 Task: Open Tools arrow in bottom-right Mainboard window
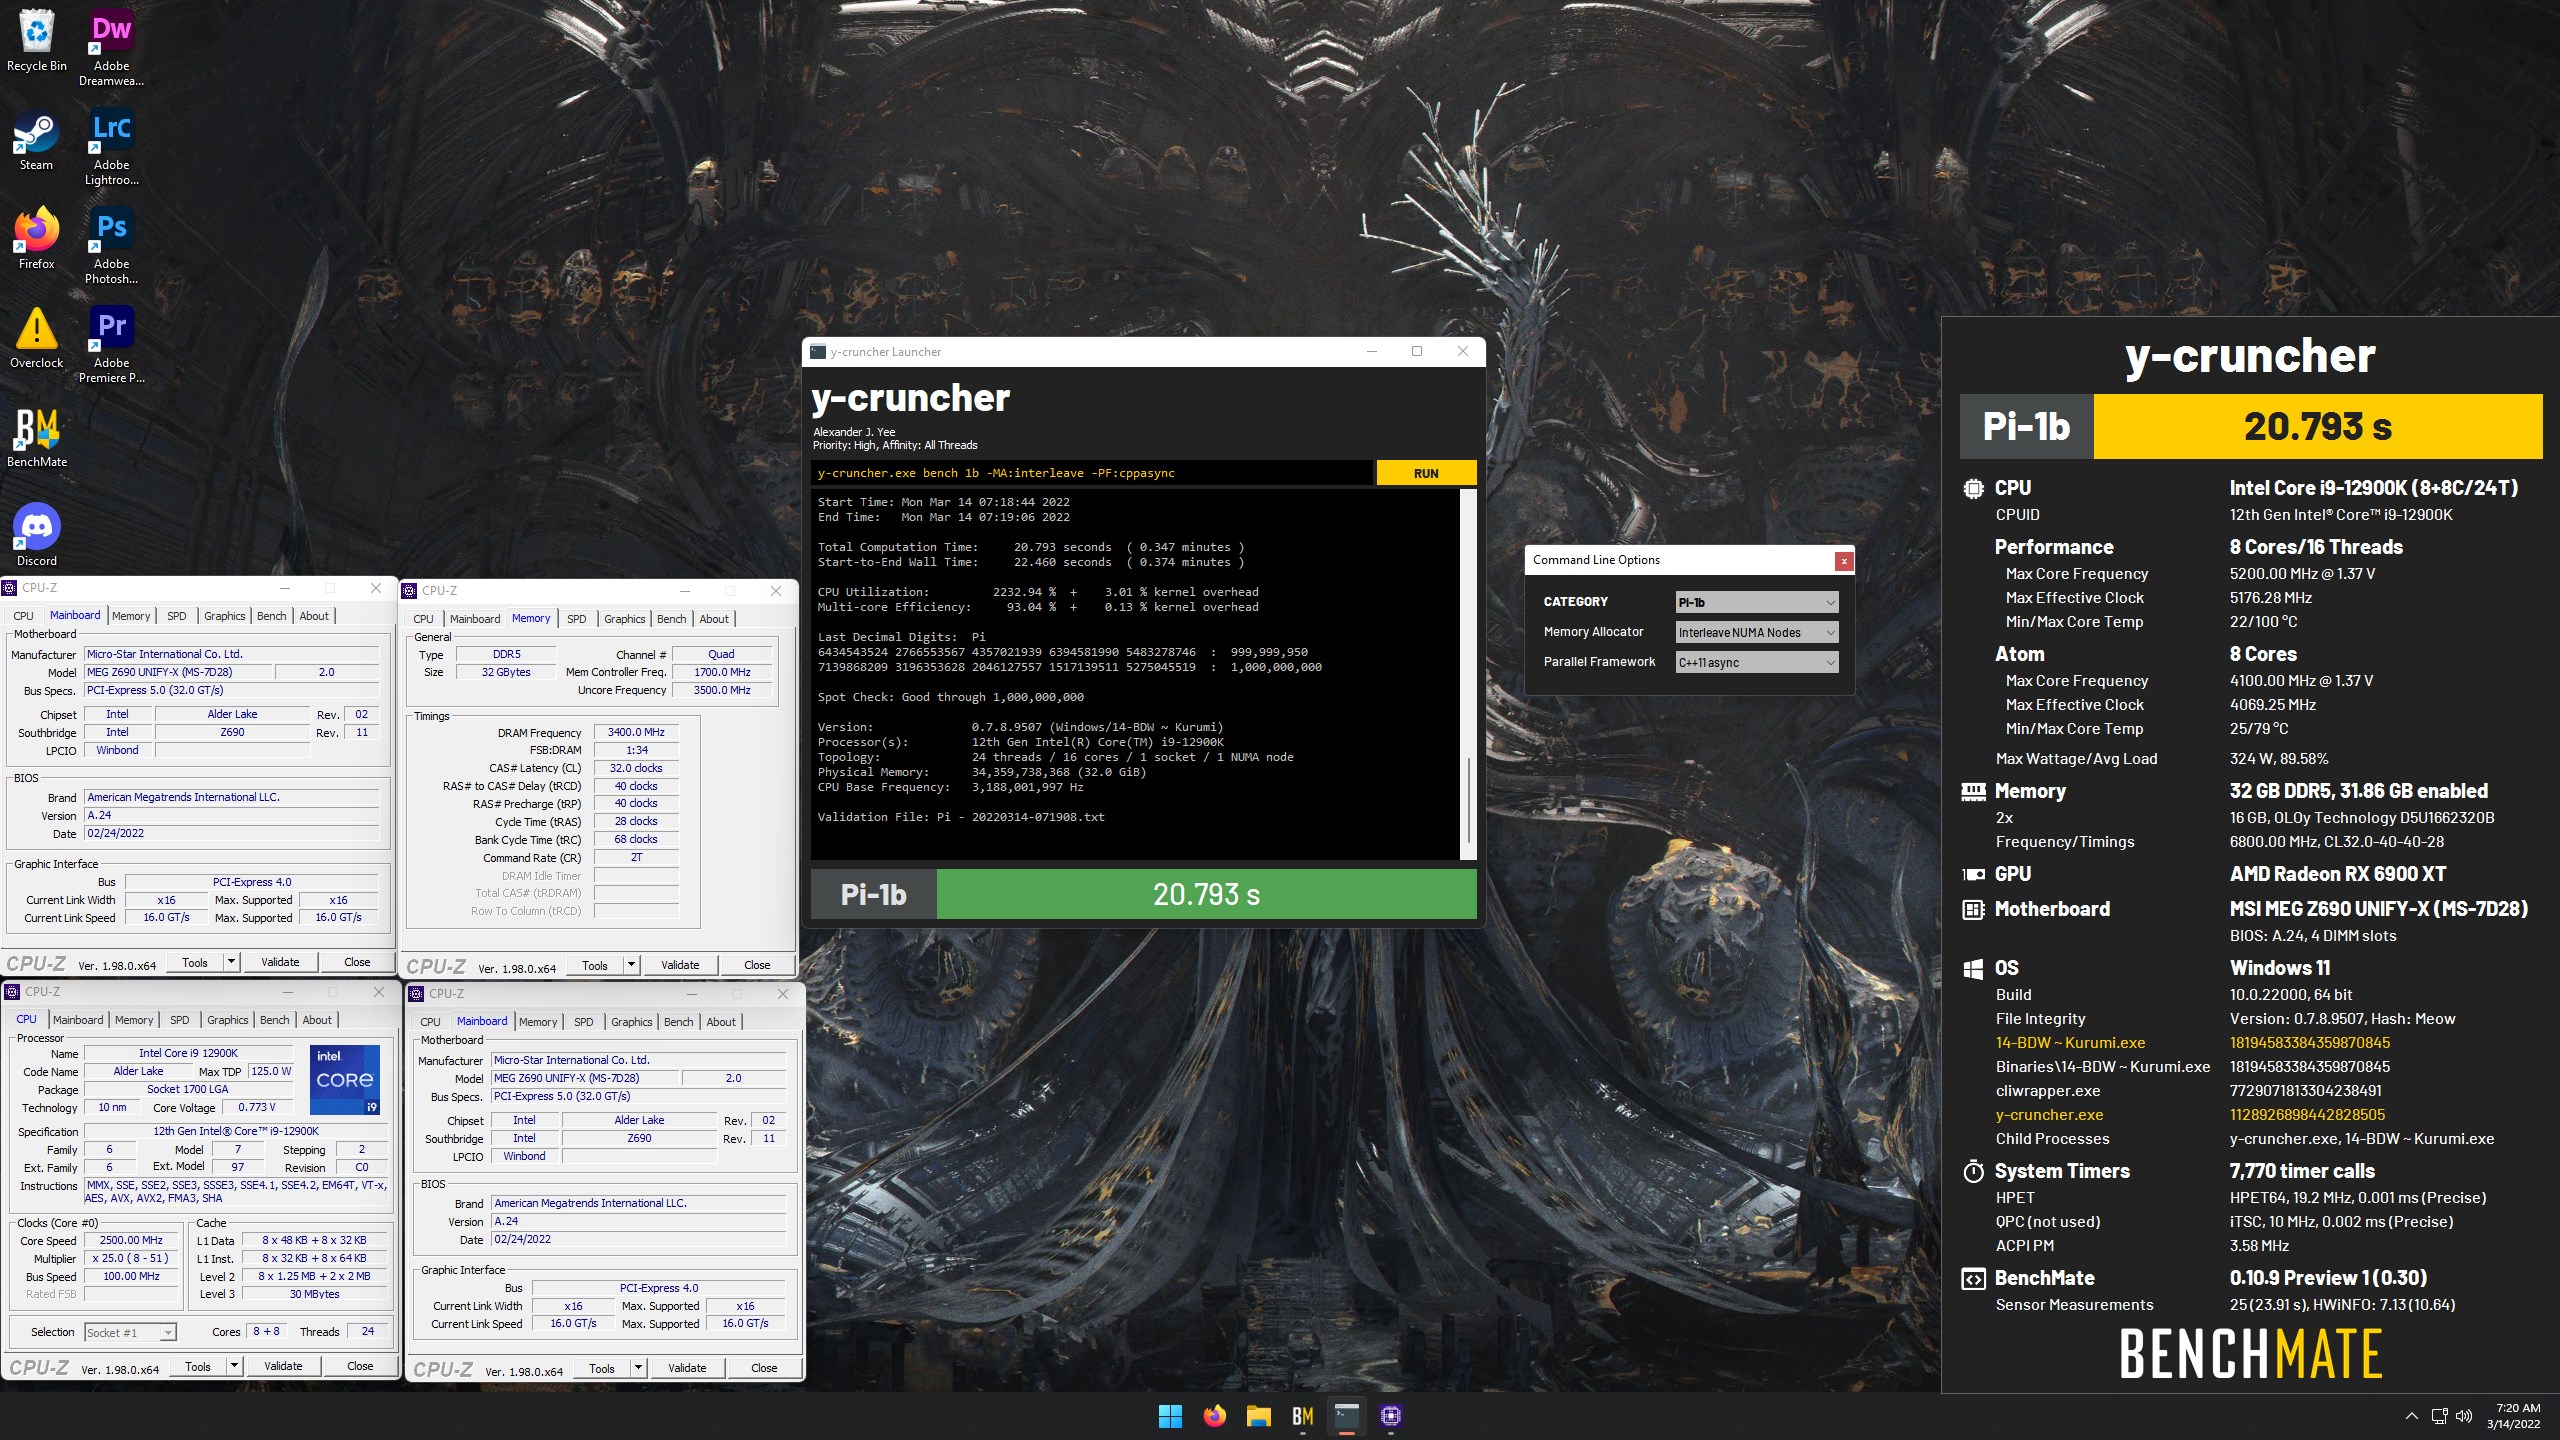638,1368
